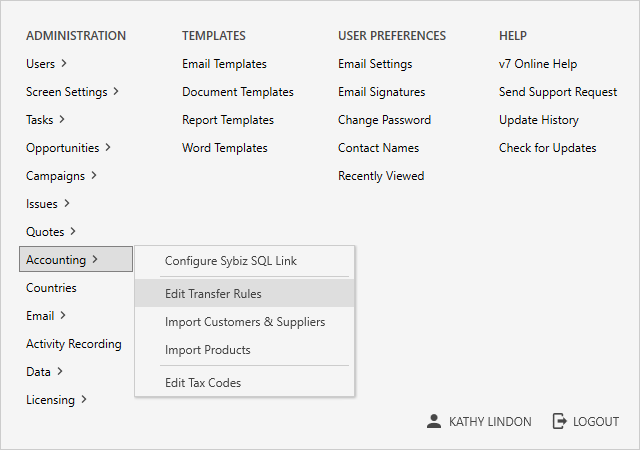
Task: Click the Logout door icon
Action: click(560, 422)
